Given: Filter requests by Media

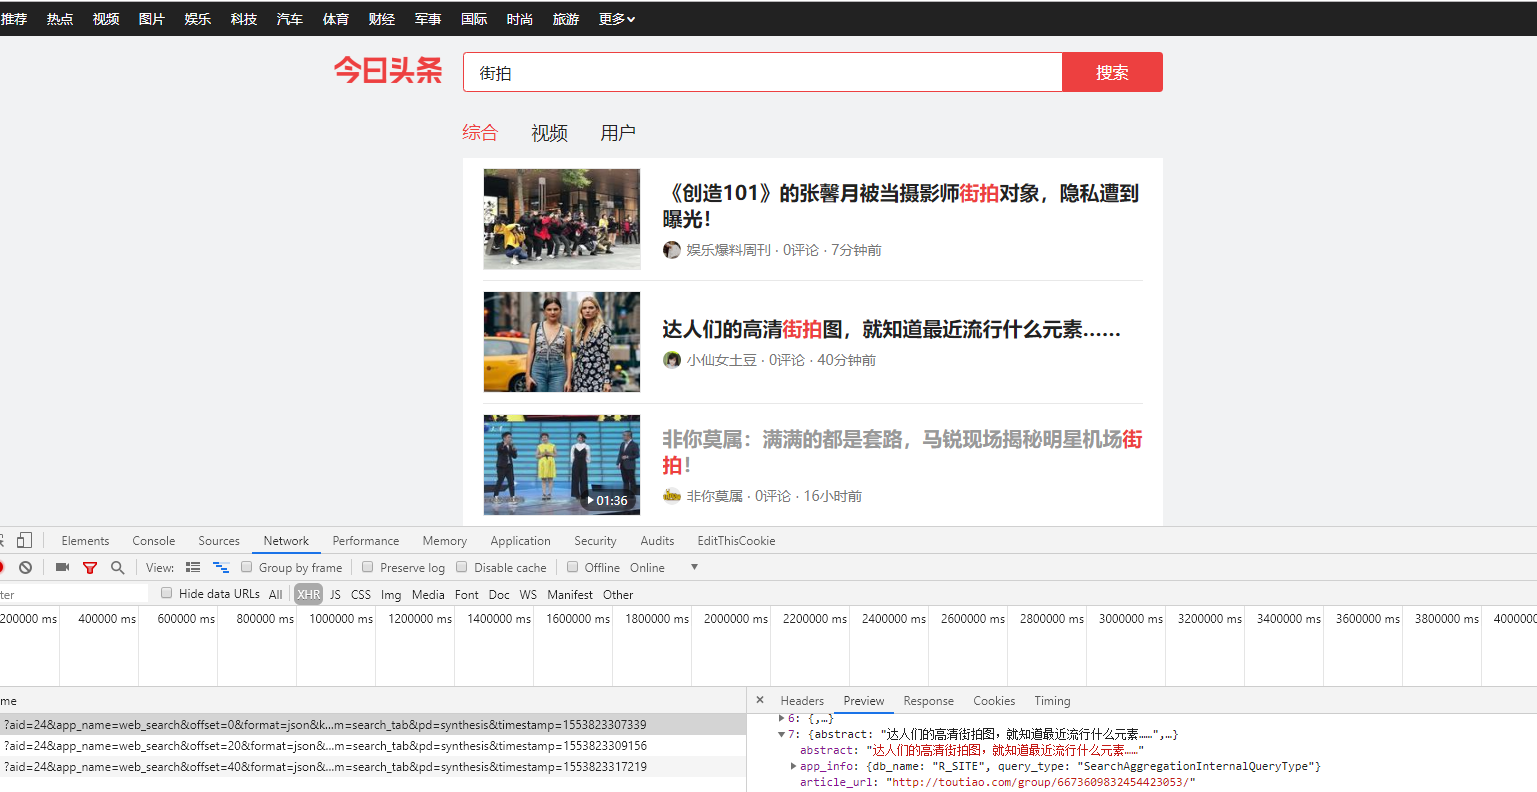Looking at the screenshot, I should point(428,594).
